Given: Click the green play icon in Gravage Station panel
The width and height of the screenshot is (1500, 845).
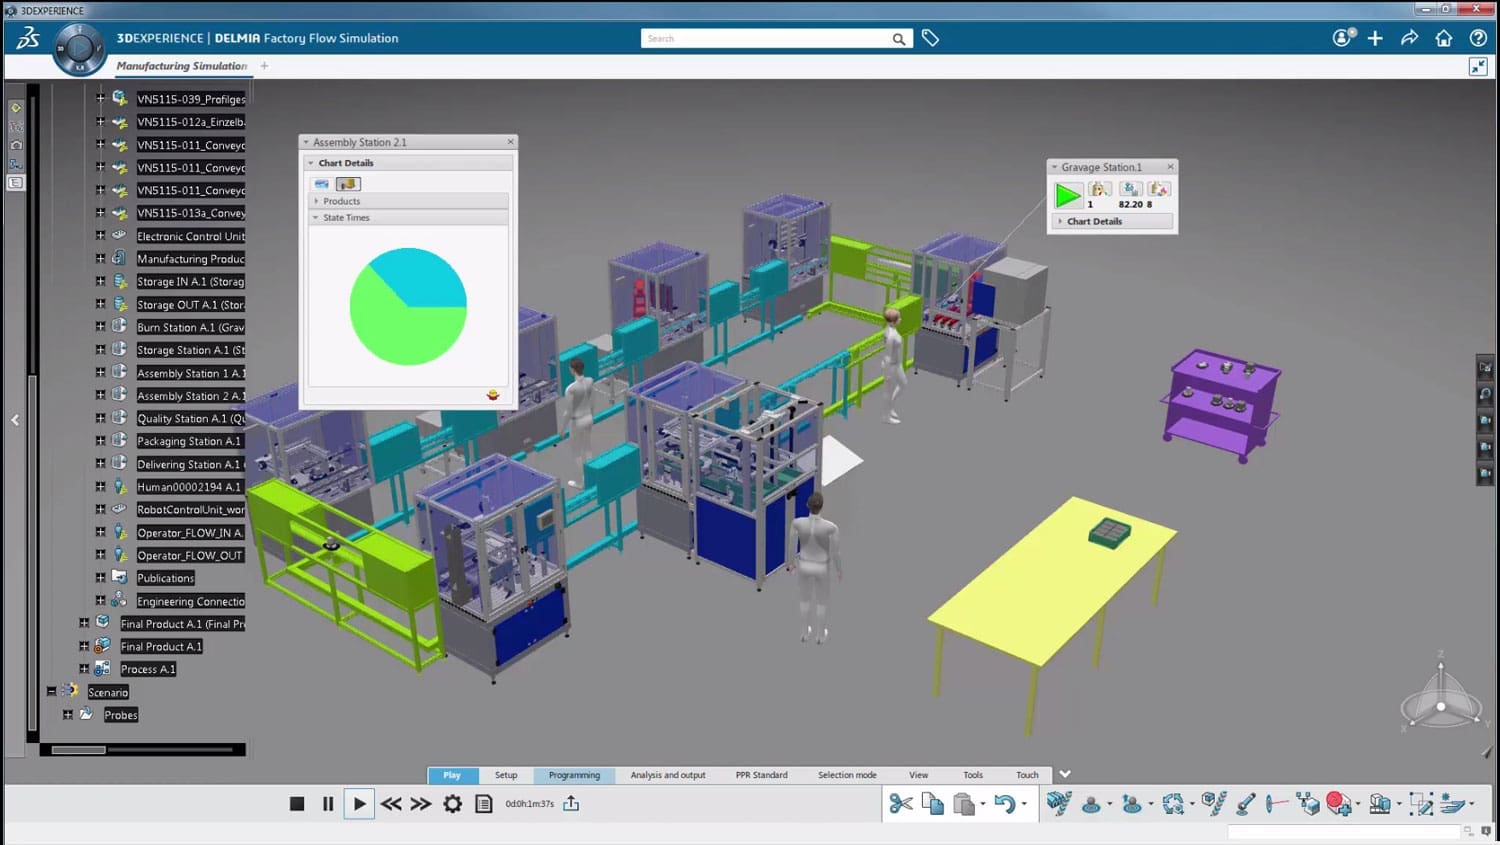Looking at the screenshot, I should [x=1068, y=195].
